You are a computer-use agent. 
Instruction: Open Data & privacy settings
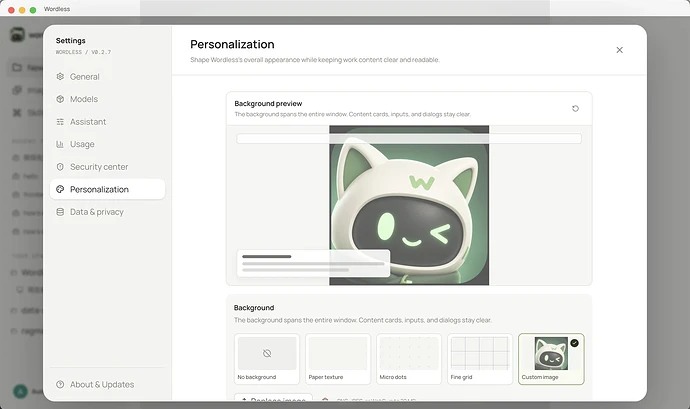point(107,212)
